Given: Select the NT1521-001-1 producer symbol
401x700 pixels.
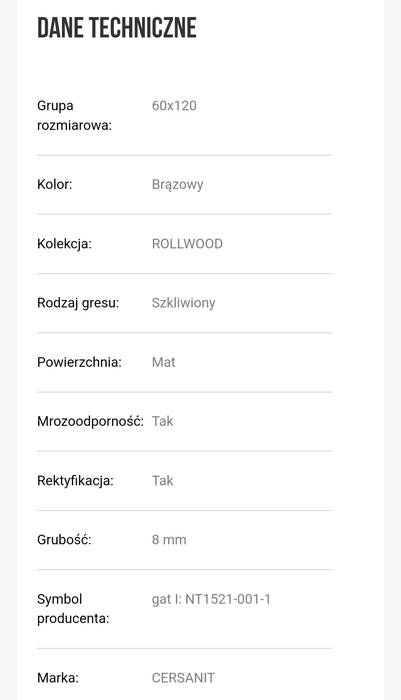Looking at the screenshot, I should [228, 599].
